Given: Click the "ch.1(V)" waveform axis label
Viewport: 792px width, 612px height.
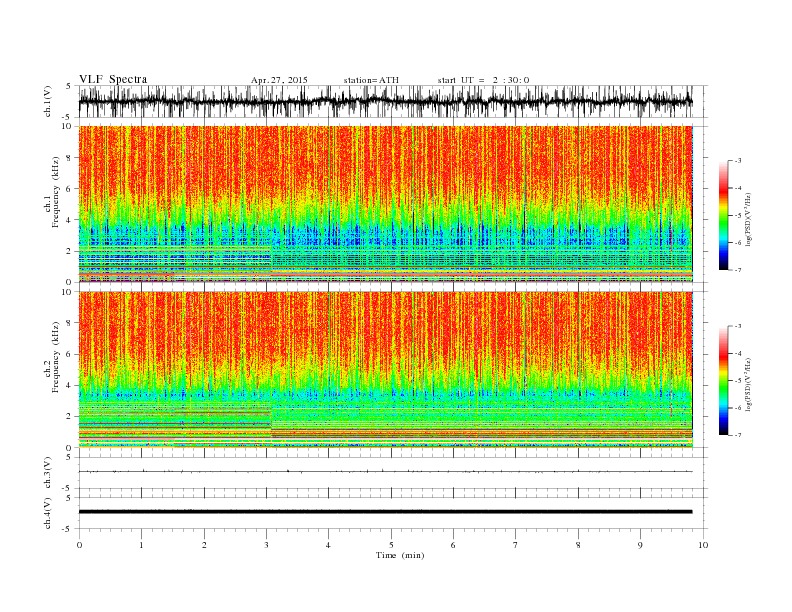Looking at the screenshot, I should click(48, 101).
